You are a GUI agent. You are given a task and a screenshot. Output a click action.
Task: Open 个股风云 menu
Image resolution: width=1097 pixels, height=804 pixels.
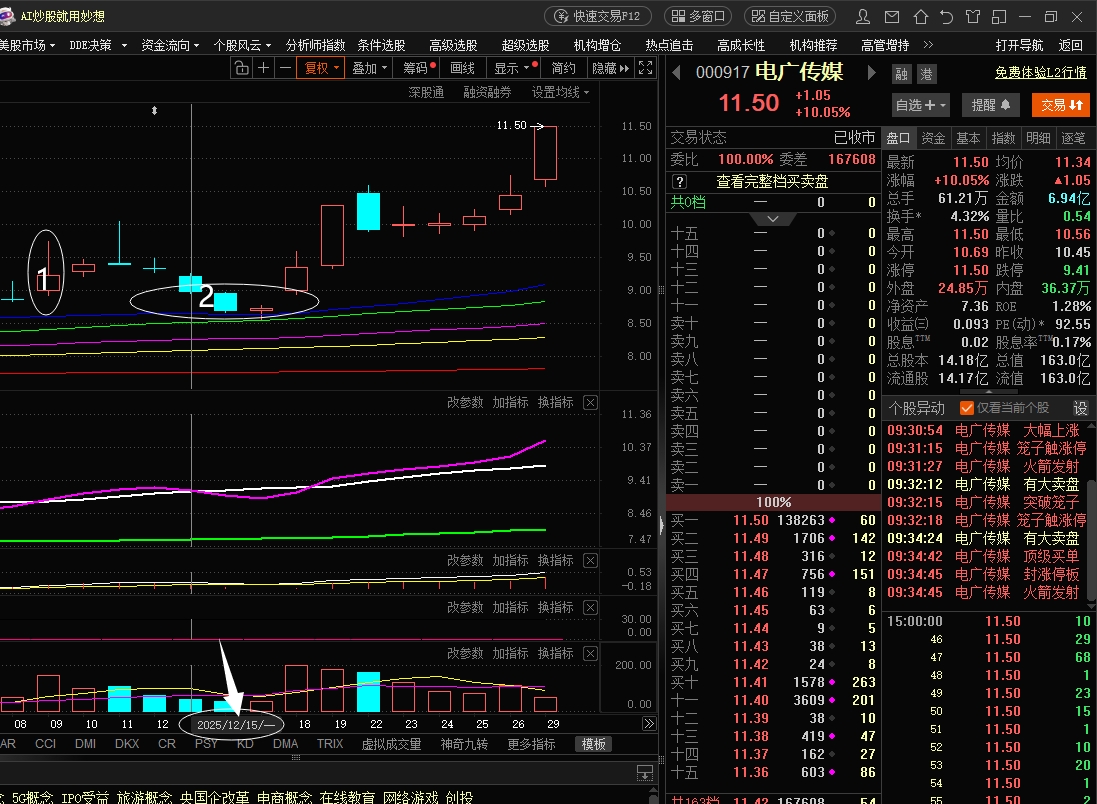point(242,45)
